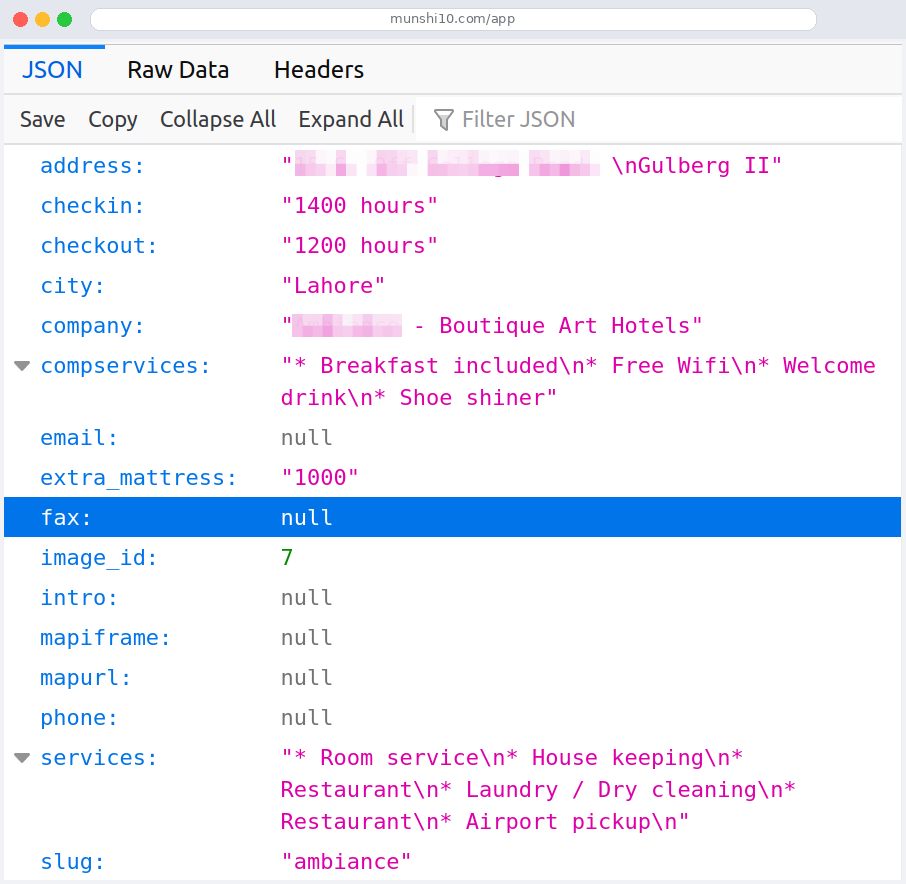Screen dimensions: 906x884
Task: Click the null value of mapurl
Action: (307, 678)
